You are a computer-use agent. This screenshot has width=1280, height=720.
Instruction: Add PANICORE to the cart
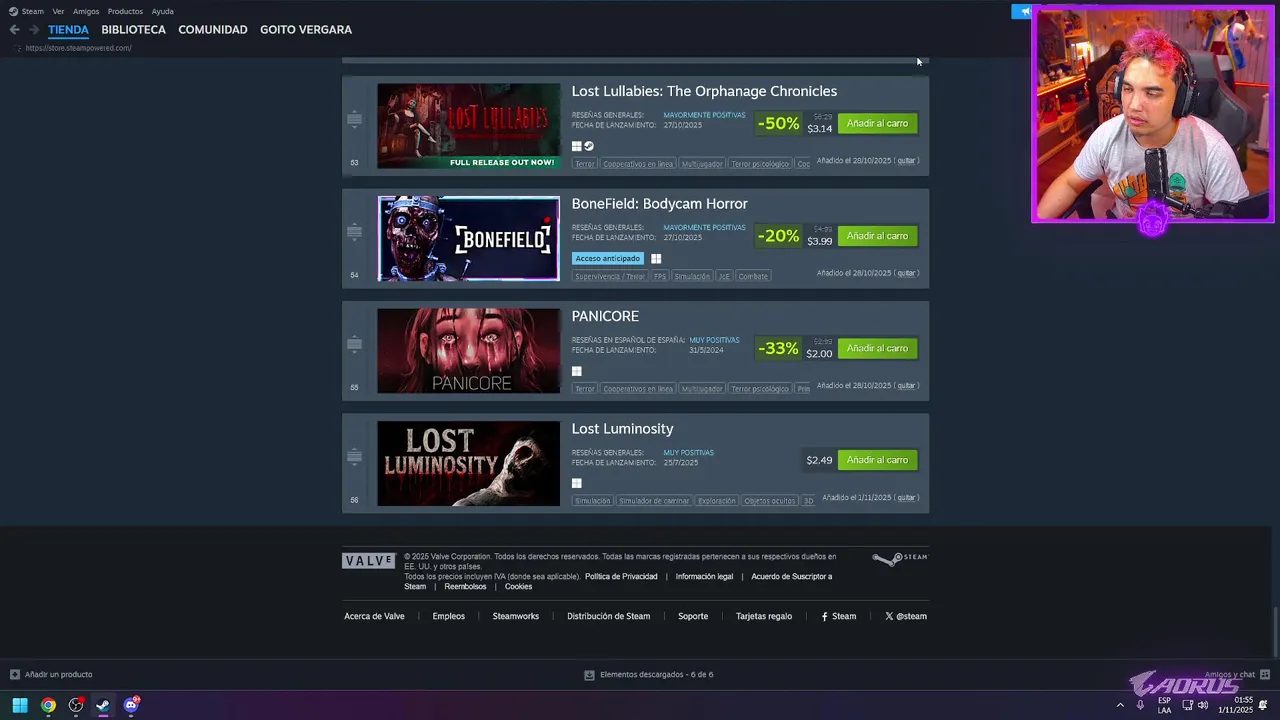[877, 348]
